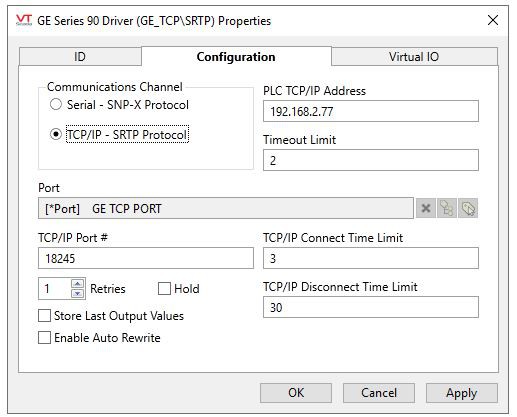The image size is (517, 417).
Task: Click the add new tag icon for Port
Action: click(468, 208)
